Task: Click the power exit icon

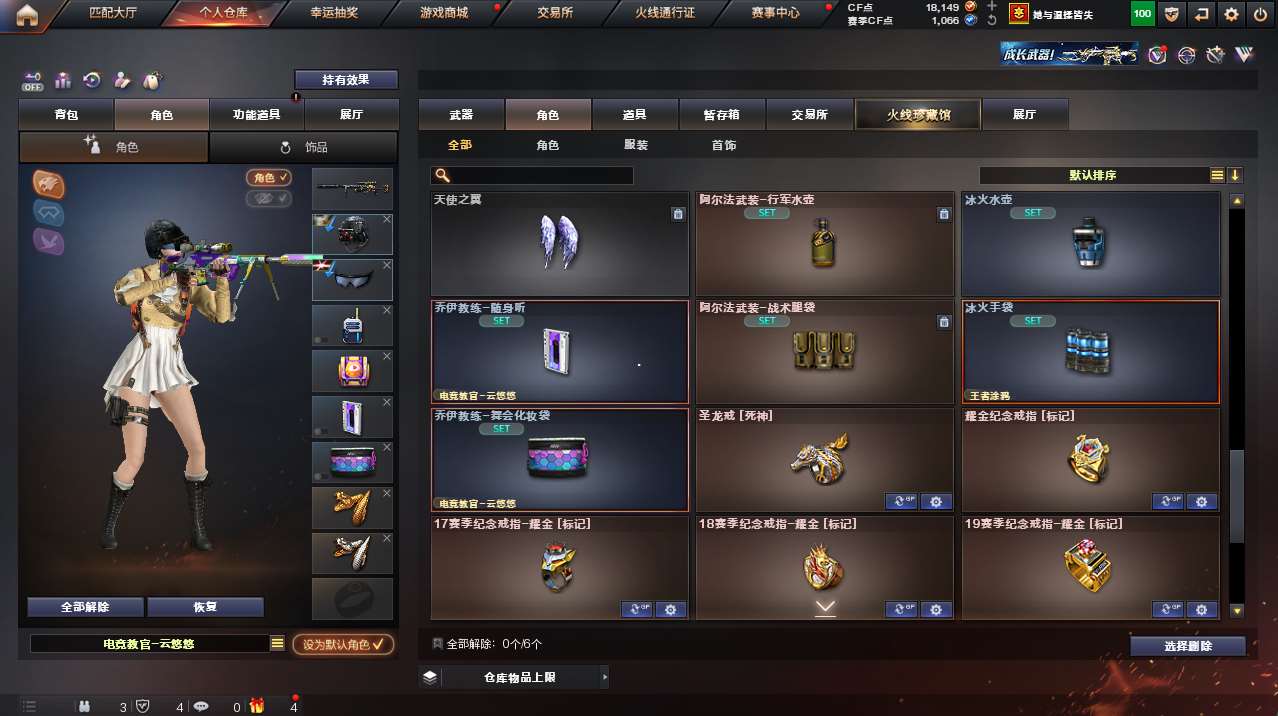Action: (x=1259, y=14)
